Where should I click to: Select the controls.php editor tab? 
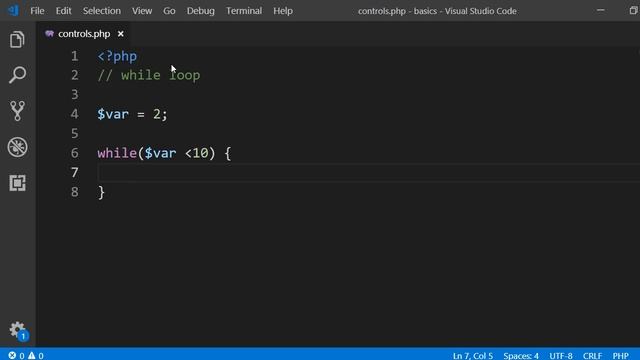(x=84, y=34)
